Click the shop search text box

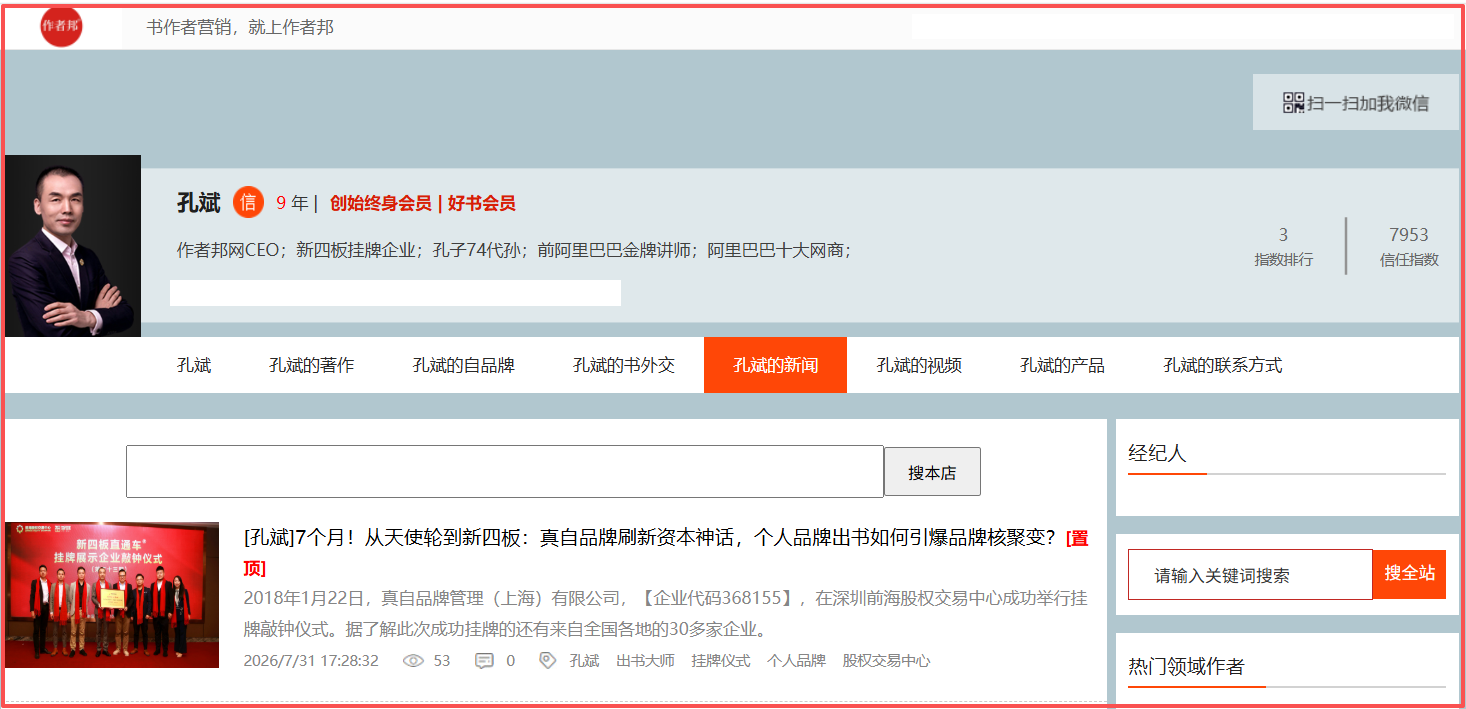pyautogui.click(x=505, y=471)
